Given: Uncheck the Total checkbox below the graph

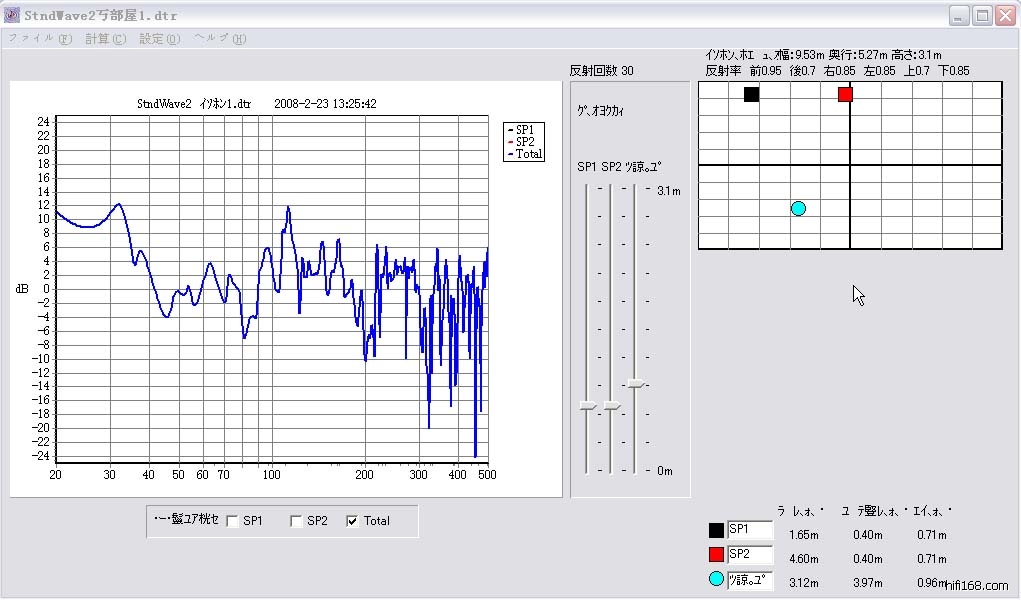Looking at the screenshot, I should 353,521.
